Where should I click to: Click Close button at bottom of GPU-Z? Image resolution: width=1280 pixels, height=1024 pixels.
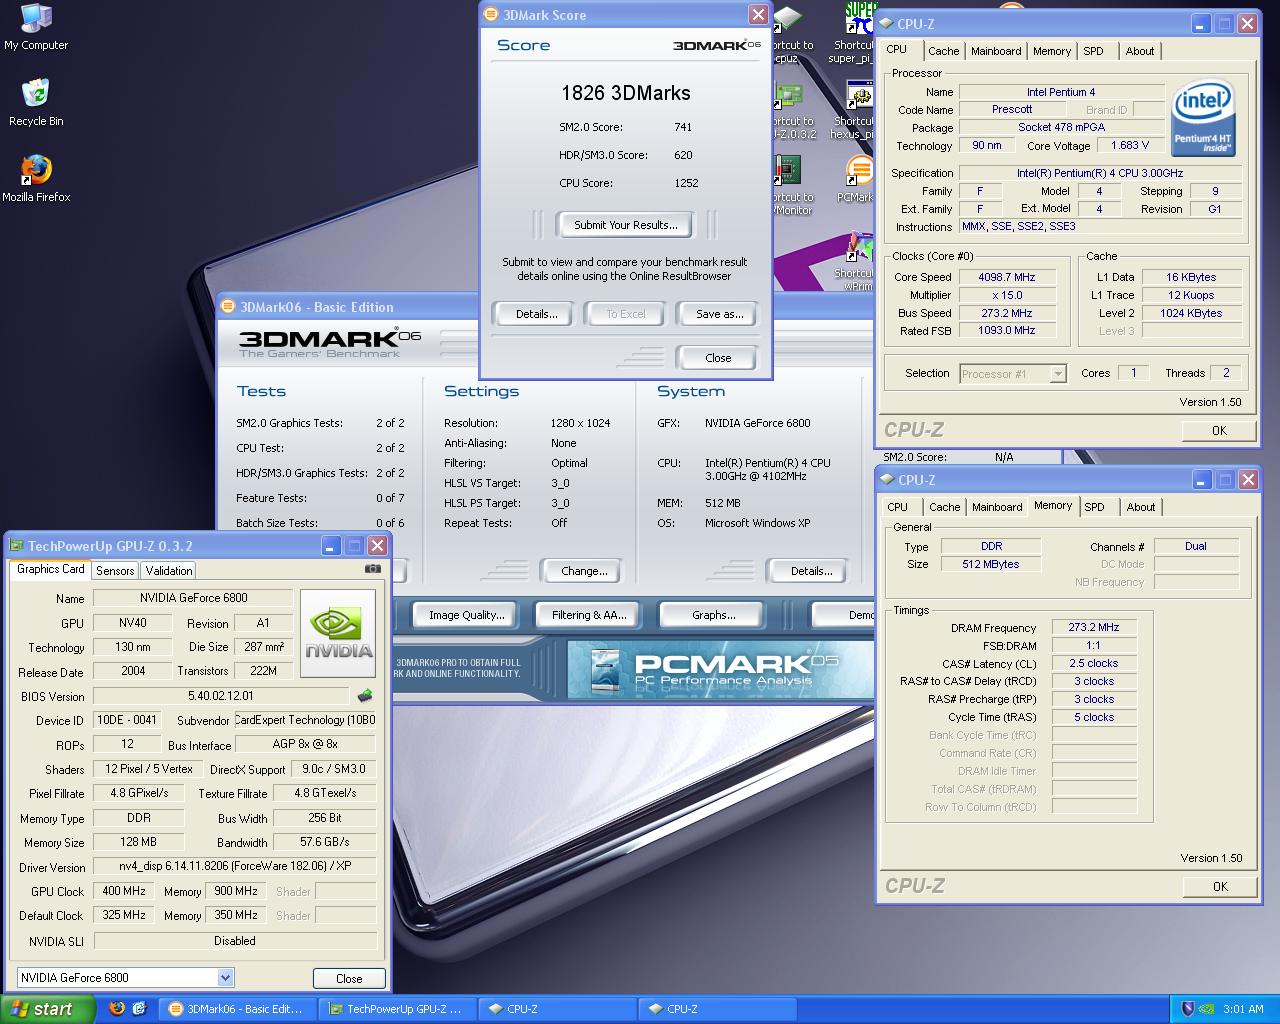point(349,978)
